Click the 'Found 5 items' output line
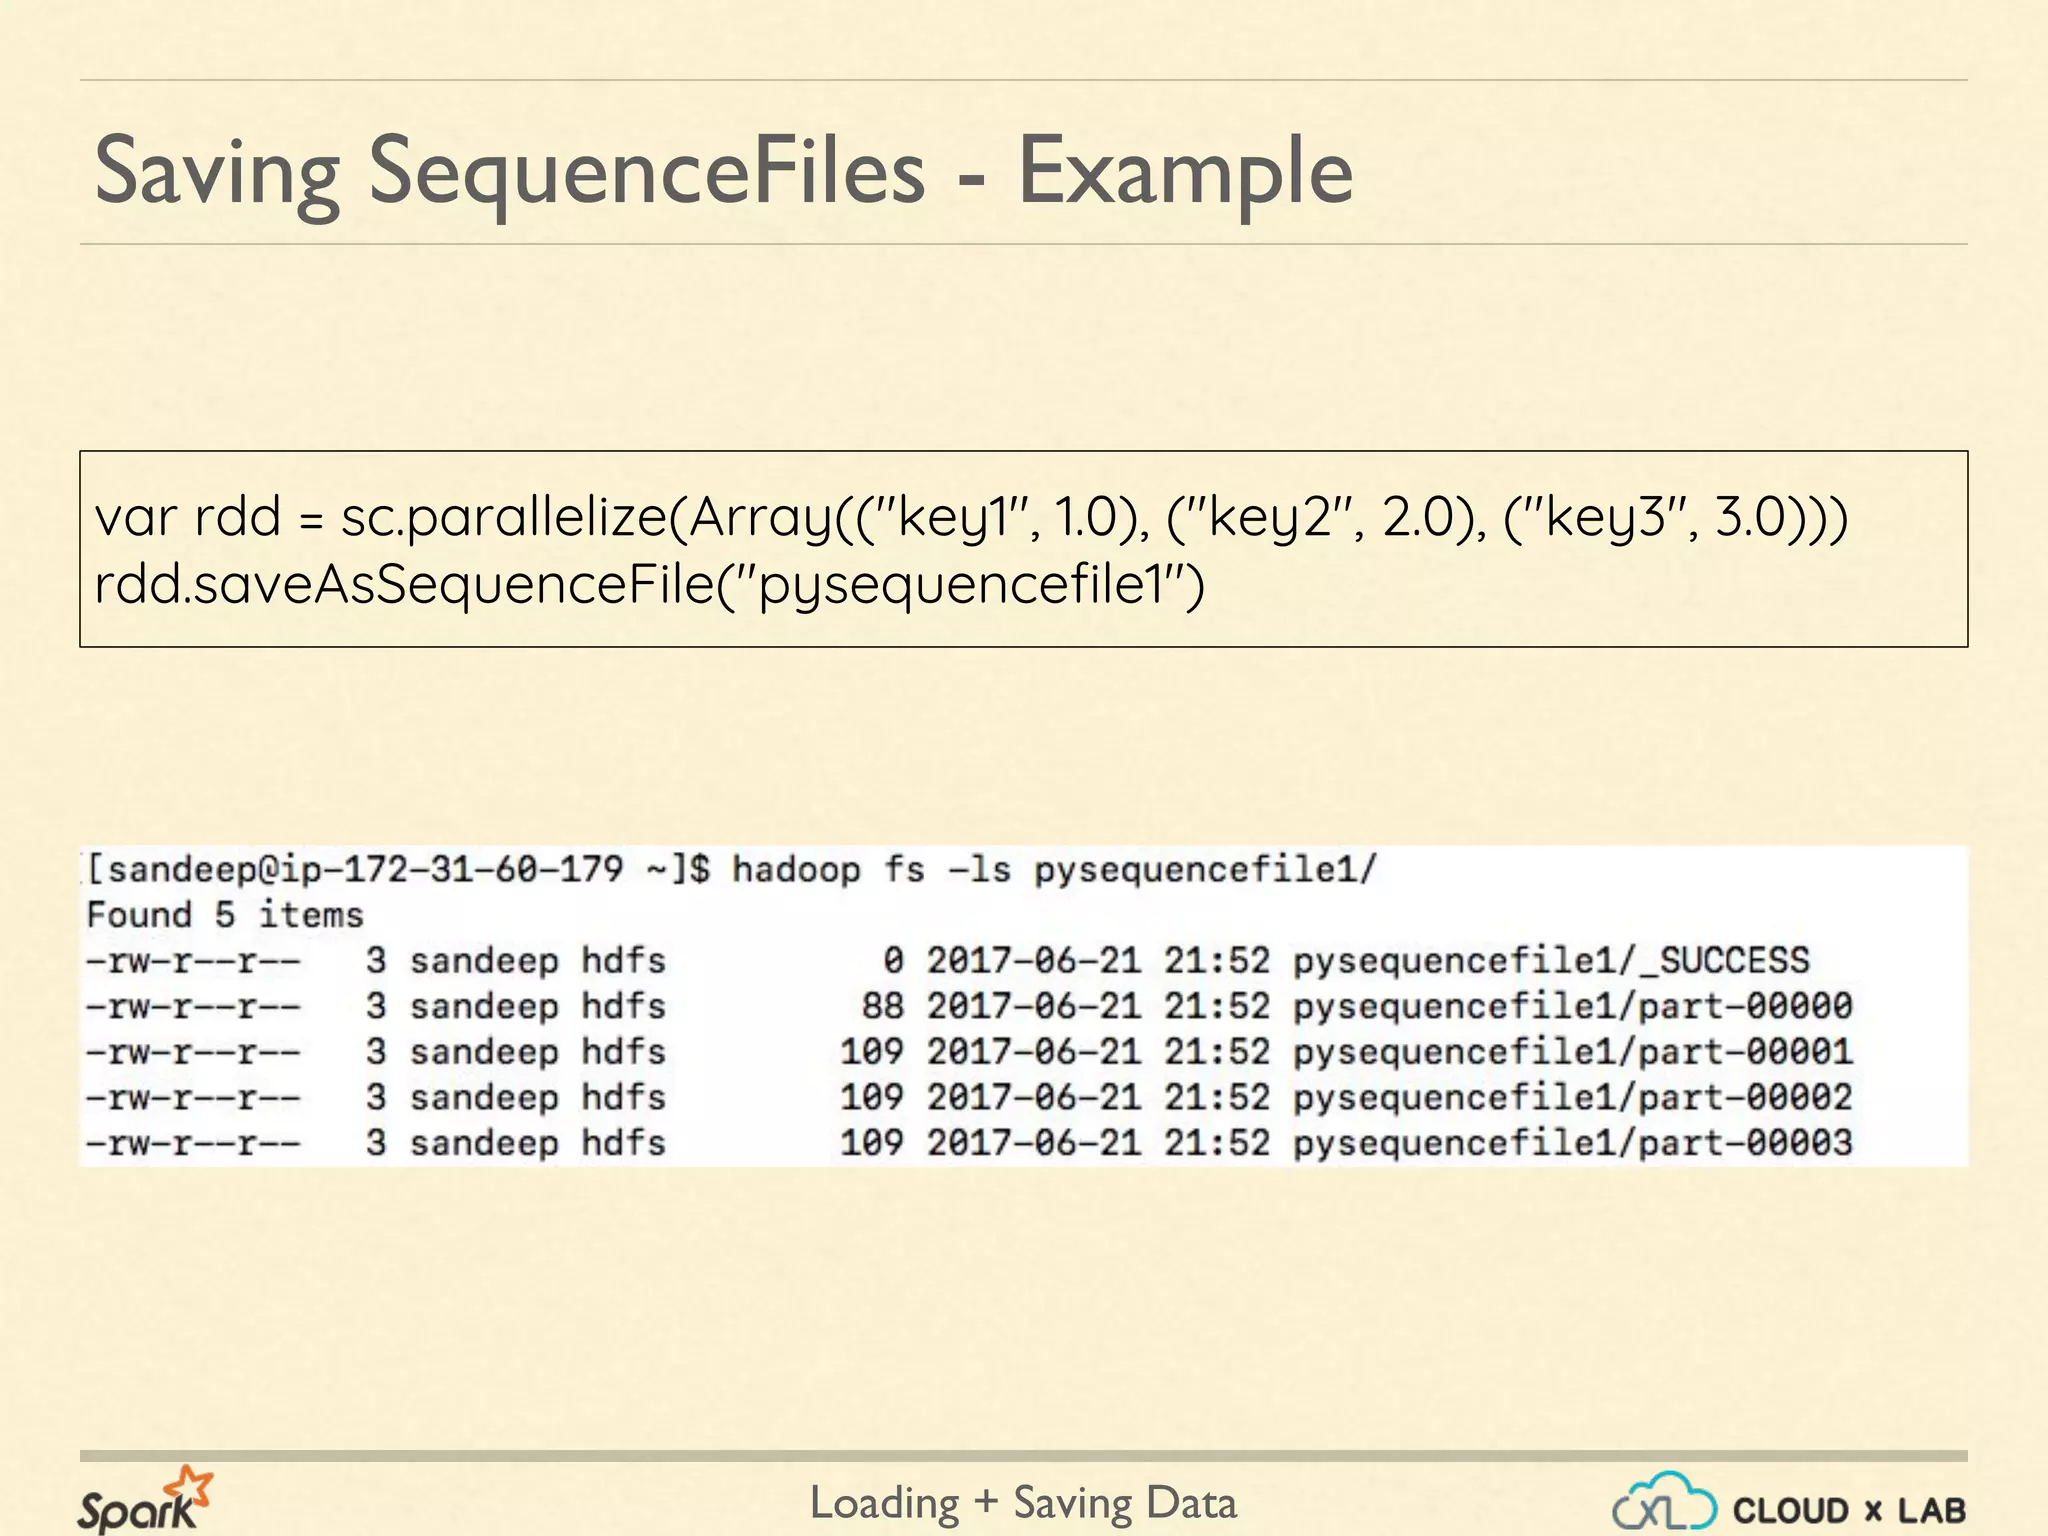 225,915
